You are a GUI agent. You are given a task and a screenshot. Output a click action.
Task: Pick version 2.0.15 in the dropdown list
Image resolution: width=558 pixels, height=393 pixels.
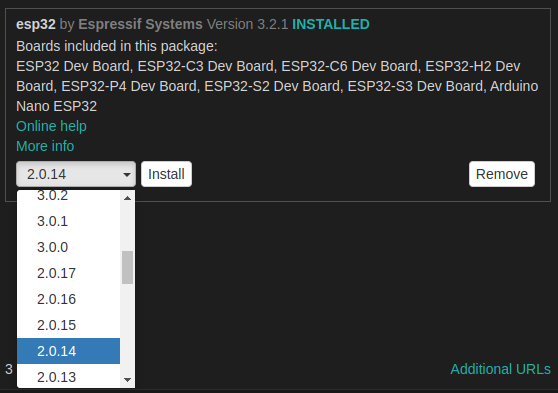click(x=68, y=325)
